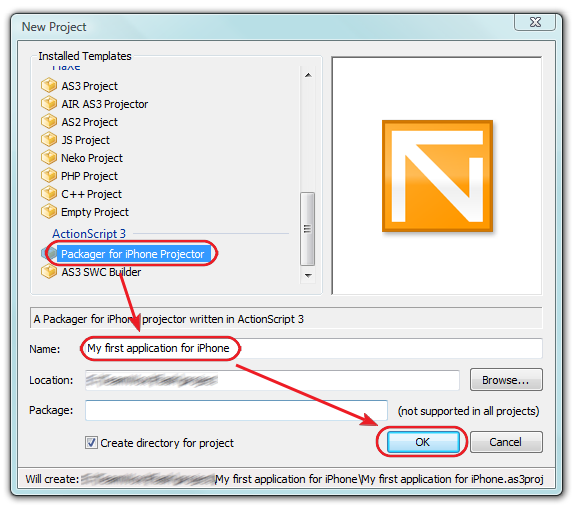
Task: Select the Empty Project template label
Action: (95, 212)
